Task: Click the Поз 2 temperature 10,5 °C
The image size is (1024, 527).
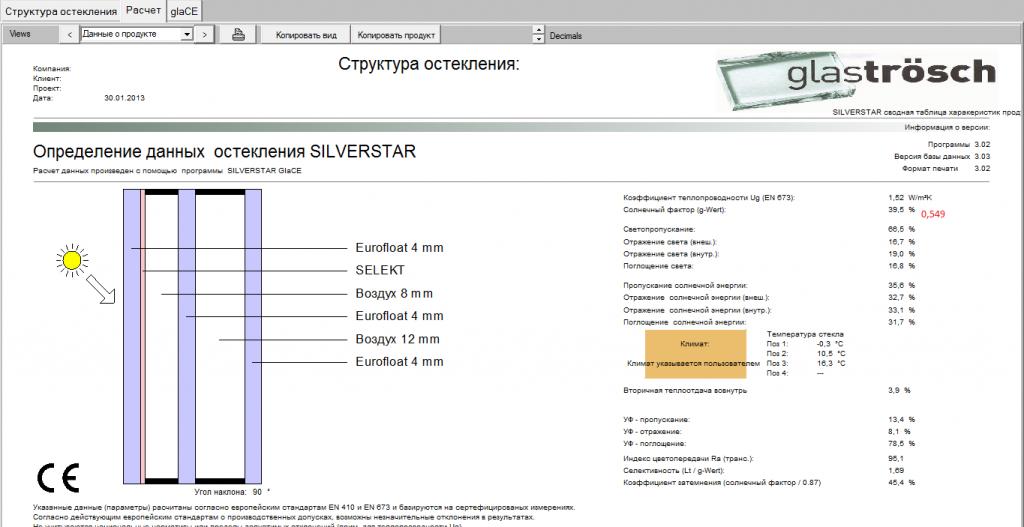Action: pos(831,353)
